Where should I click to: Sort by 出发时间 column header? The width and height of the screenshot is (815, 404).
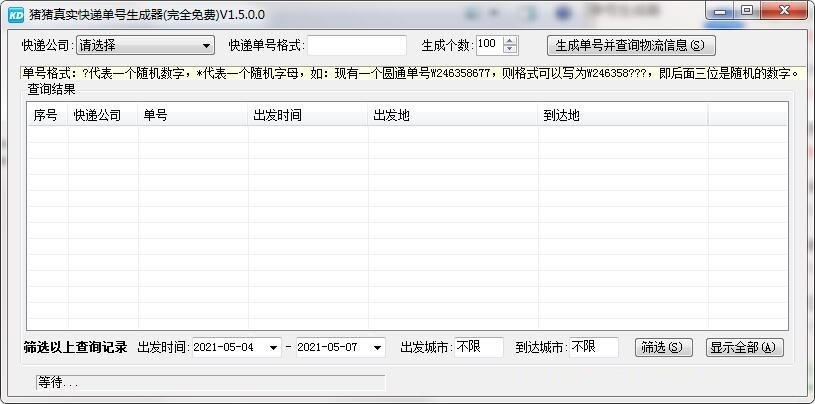pyautogui.click(x=308, y=115)
